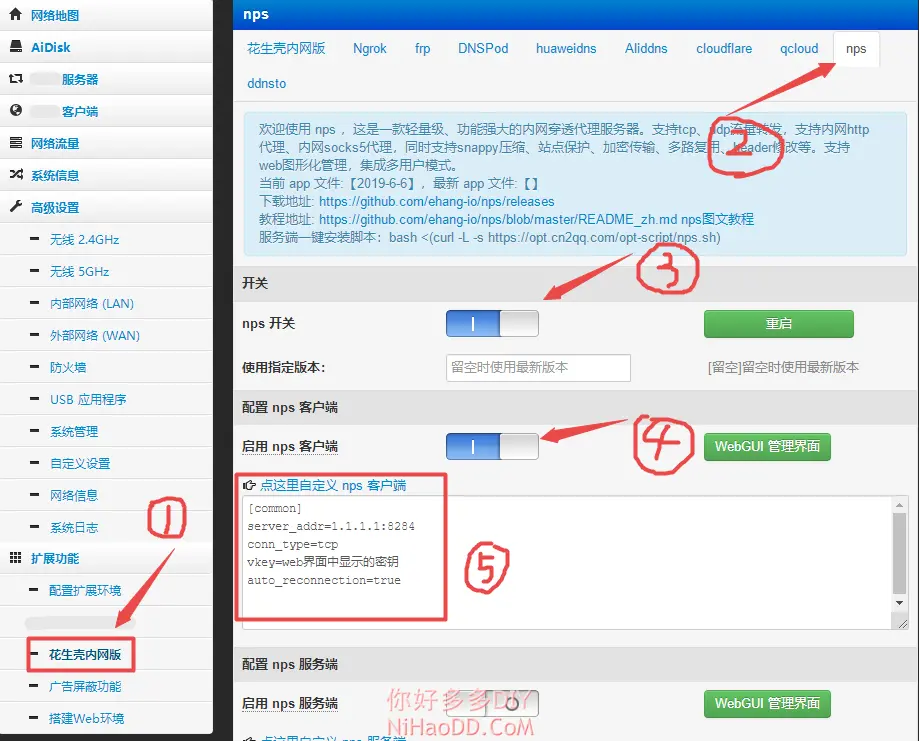Expand 高级设置 in the sidebar
The image size is (919, 741).
click(x=55, y=208)
